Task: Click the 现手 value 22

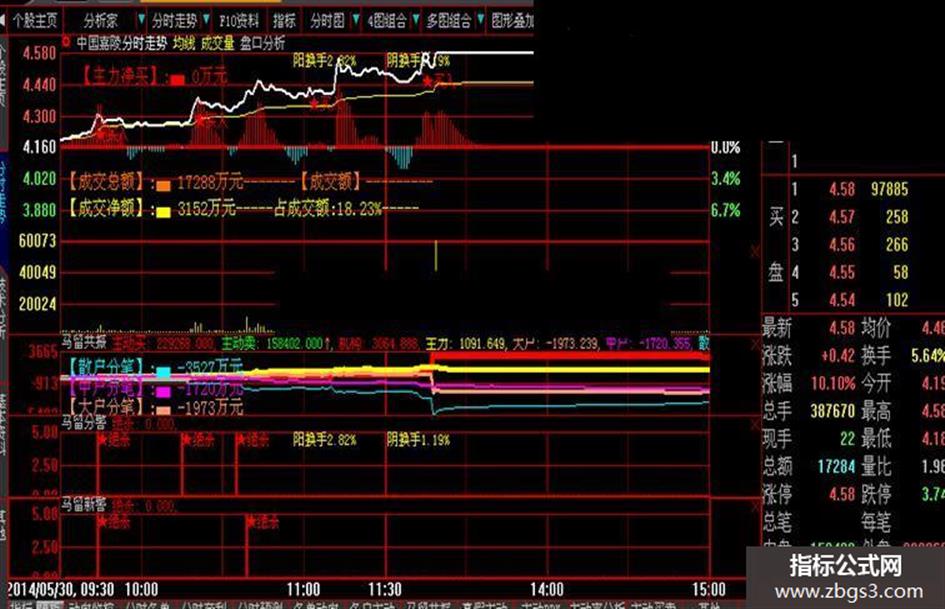Action: [x=847, y=439]
